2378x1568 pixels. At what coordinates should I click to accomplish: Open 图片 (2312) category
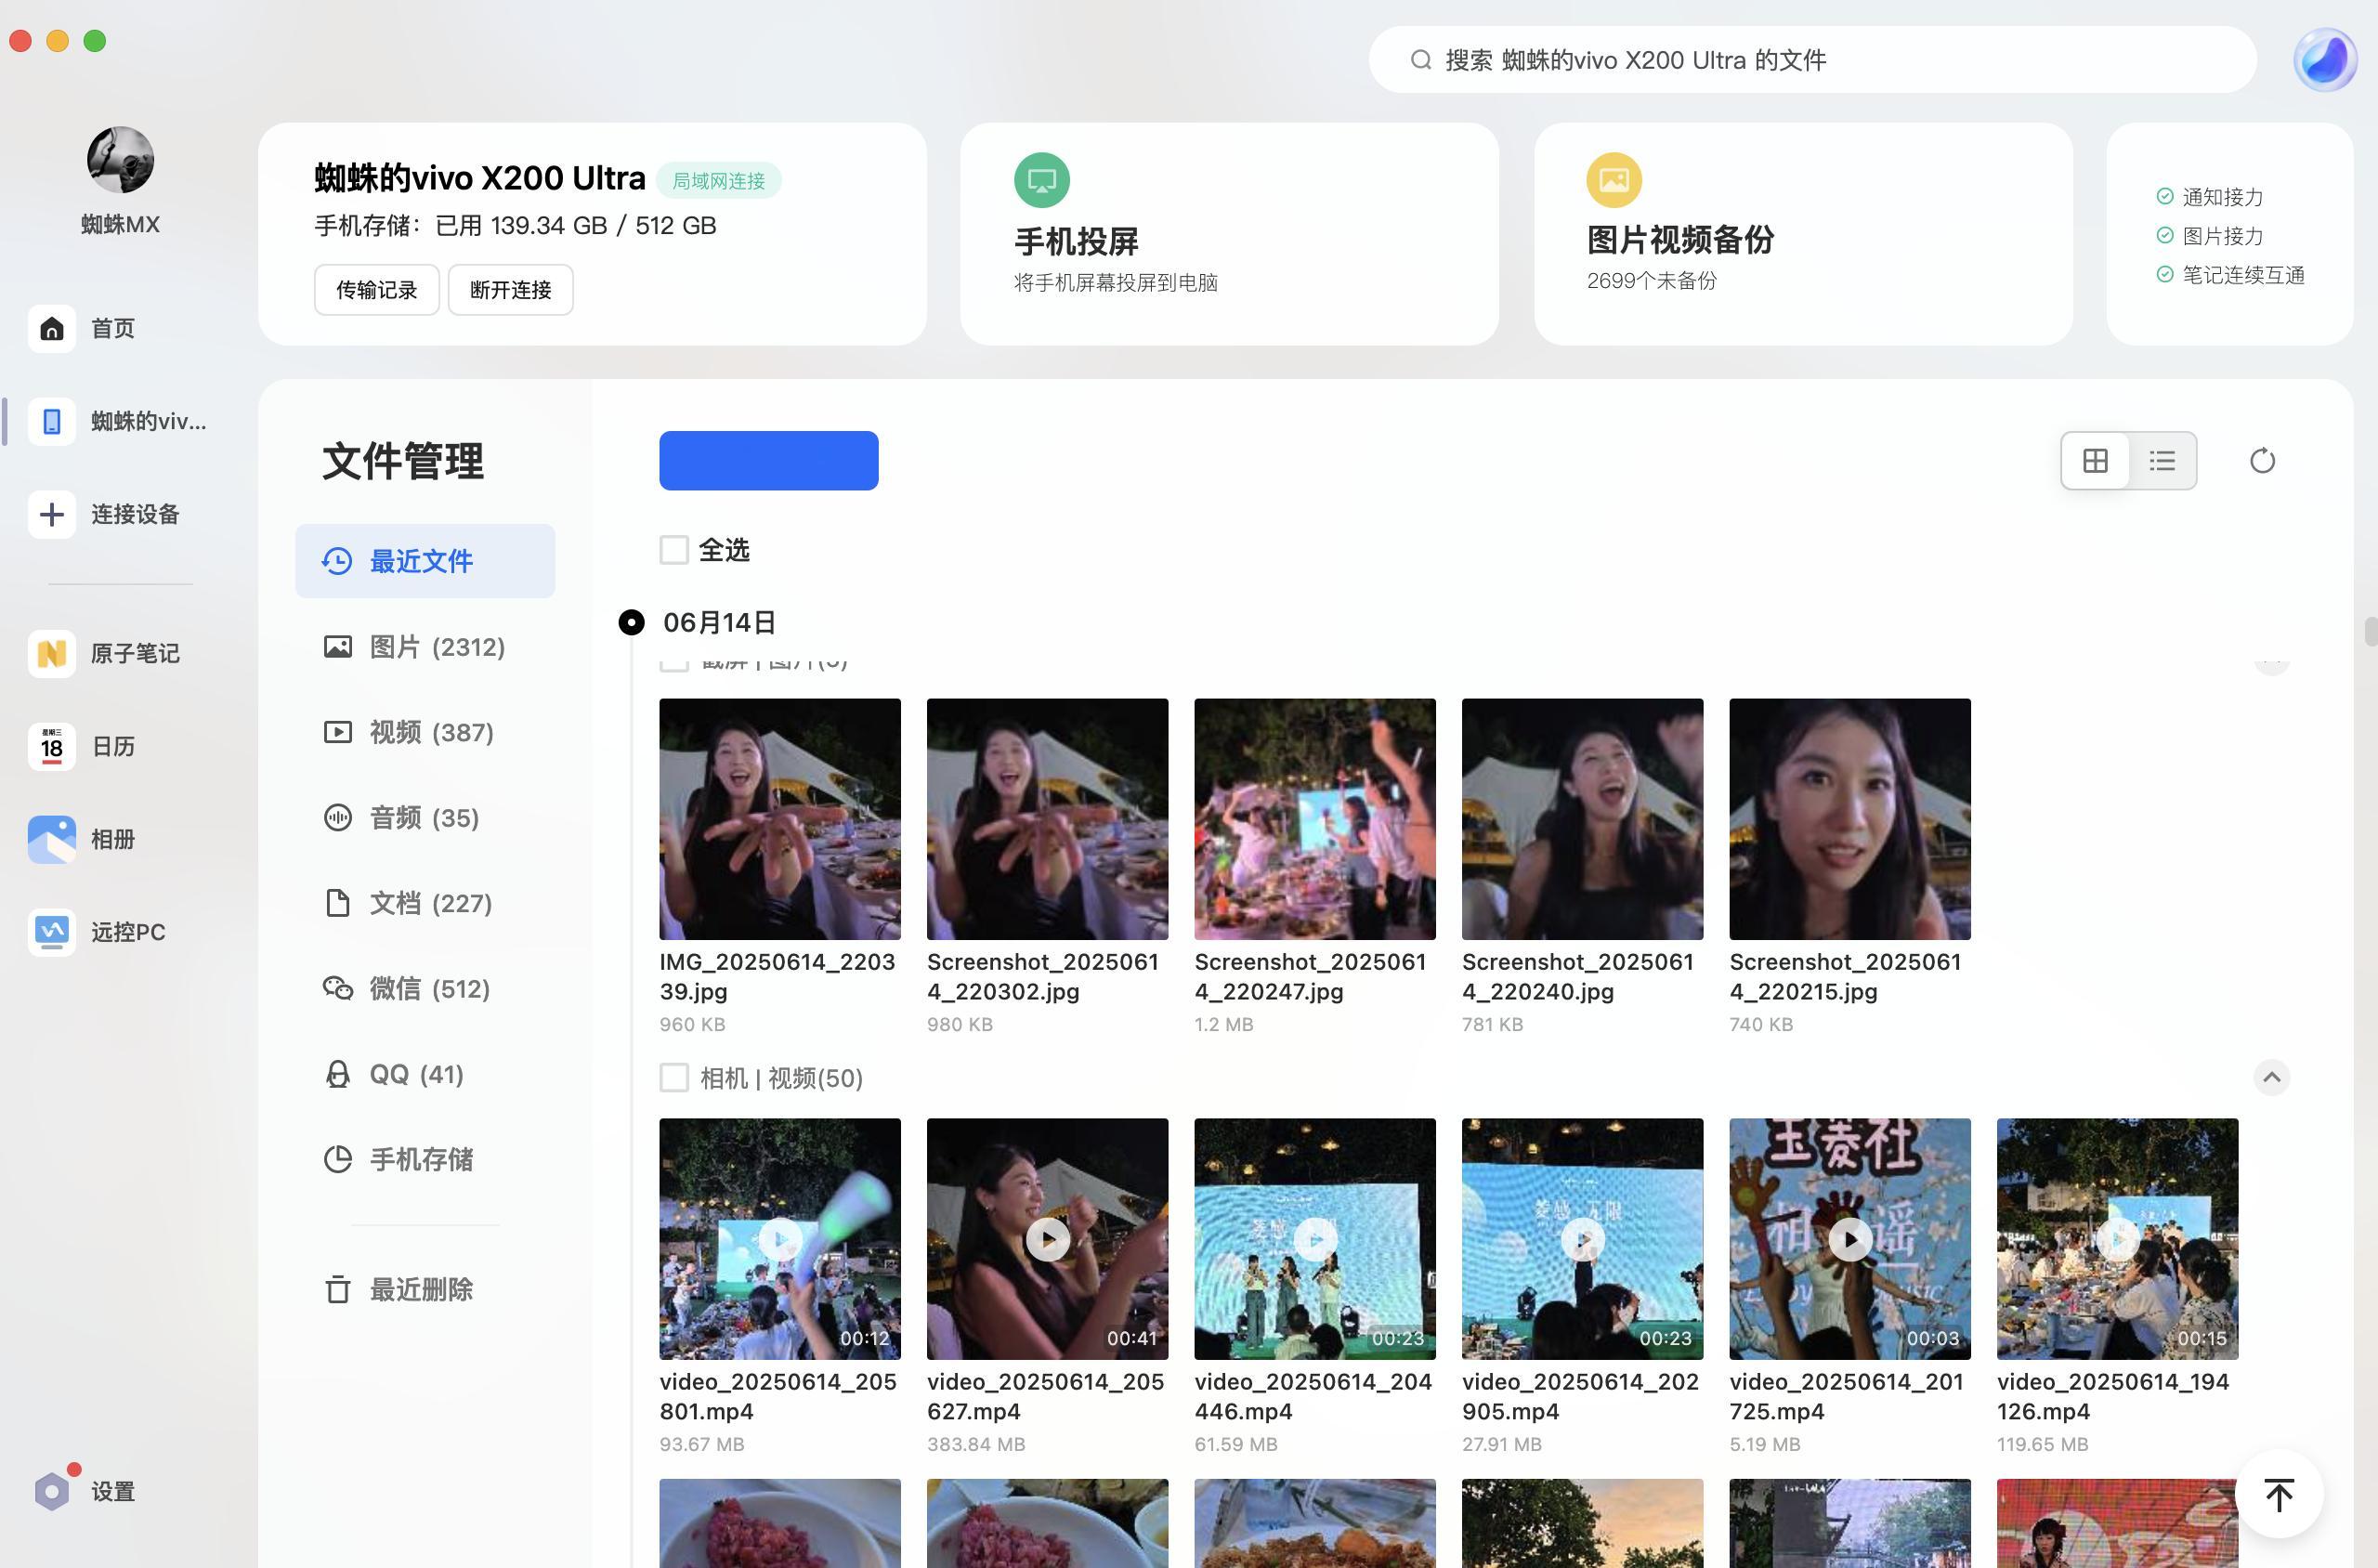point(425,647)
